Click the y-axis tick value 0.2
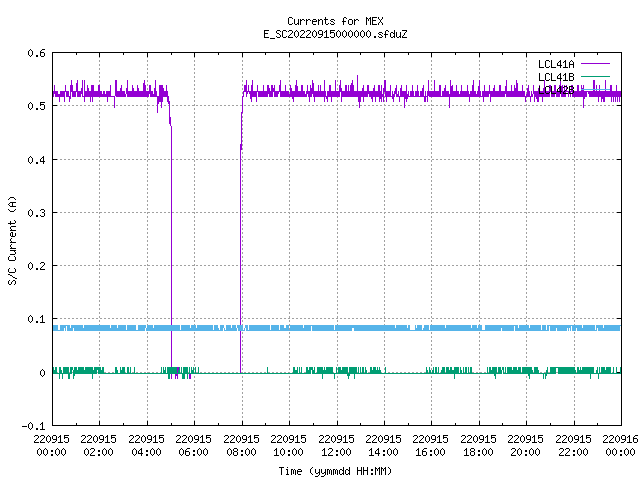Viewport: 640px width, 480px height. [36, 266]
